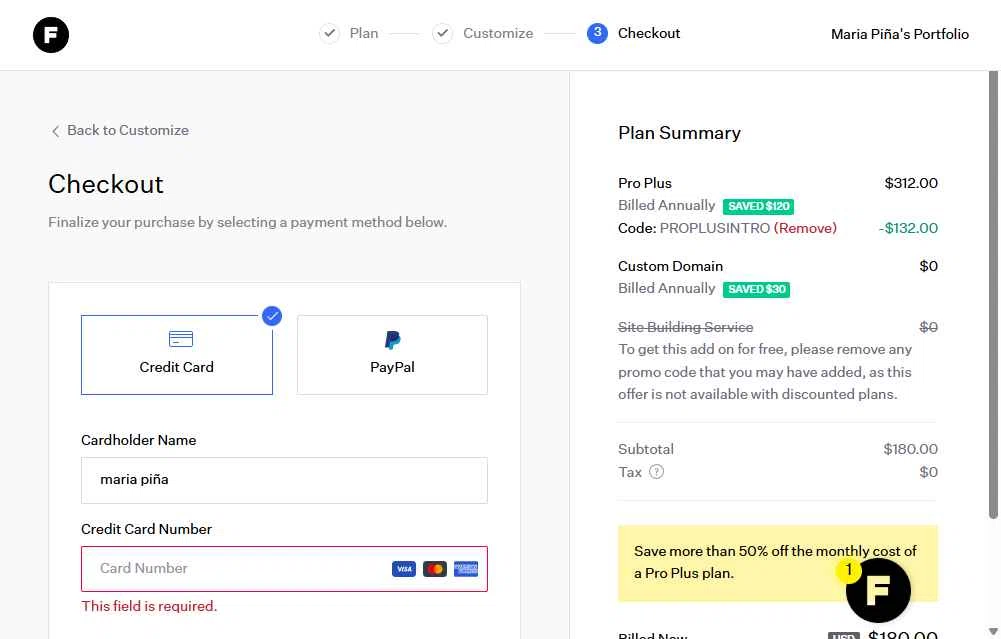Image resolution: width=1001 pixels, height=639 pixels.
Task: Remove the PROPLUSINTRO promo code
Action: 805,228
